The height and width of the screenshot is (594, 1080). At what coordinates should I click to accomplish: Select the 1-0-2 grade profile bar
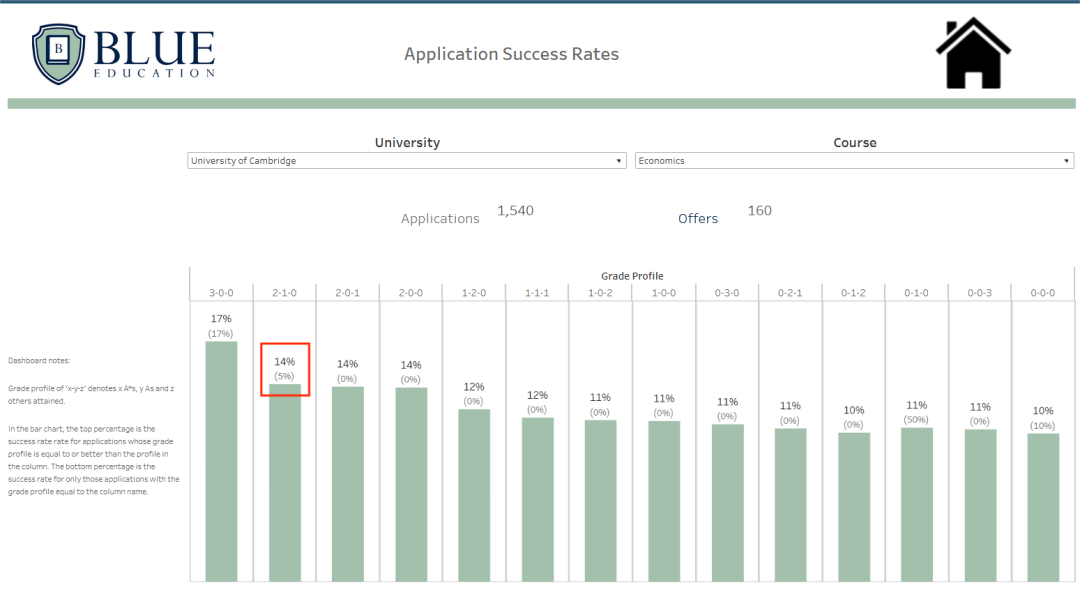[x=601, y=501]
